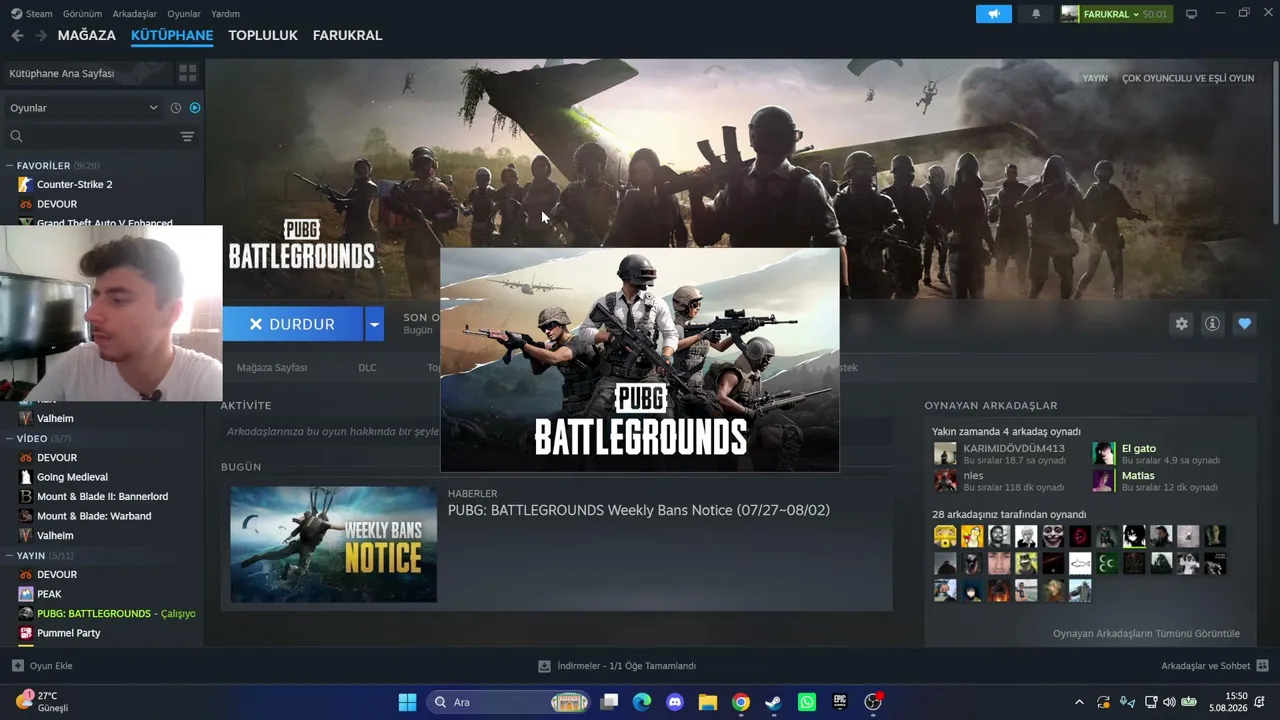The width and height of the screenshot is (1280, 720).
Task: Focus the activity post input field
Action: [556, 431]
